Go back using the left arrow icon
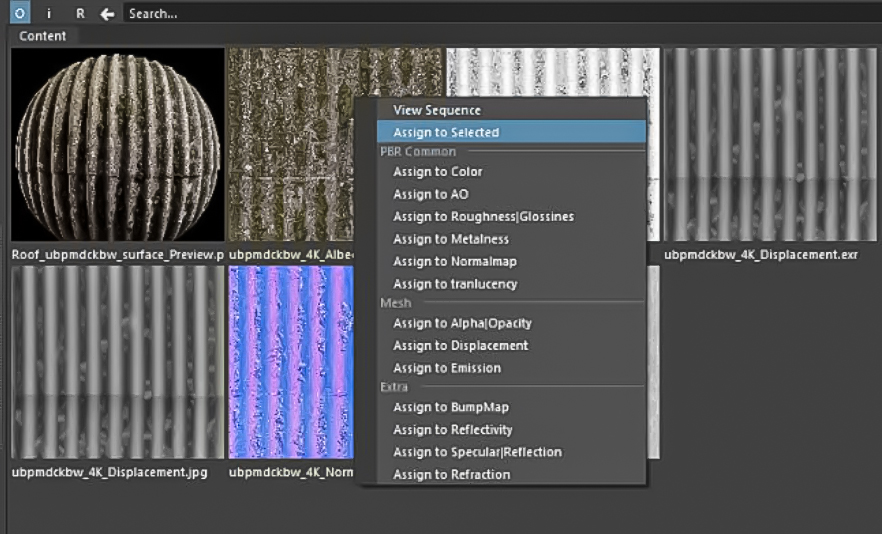Image resolution: width=882 pixels, height=534 pixels. (107, 14)
